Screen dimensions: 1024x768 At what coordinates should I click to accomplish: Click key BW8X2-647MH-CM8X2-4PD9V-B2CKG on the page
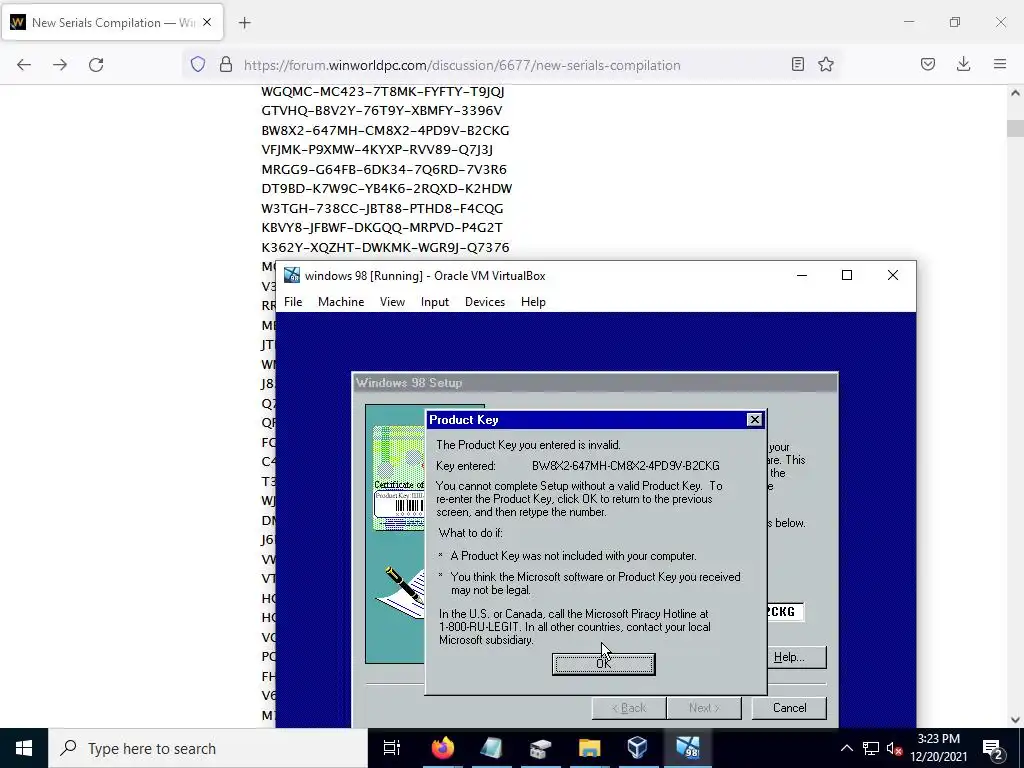(385, 131)
